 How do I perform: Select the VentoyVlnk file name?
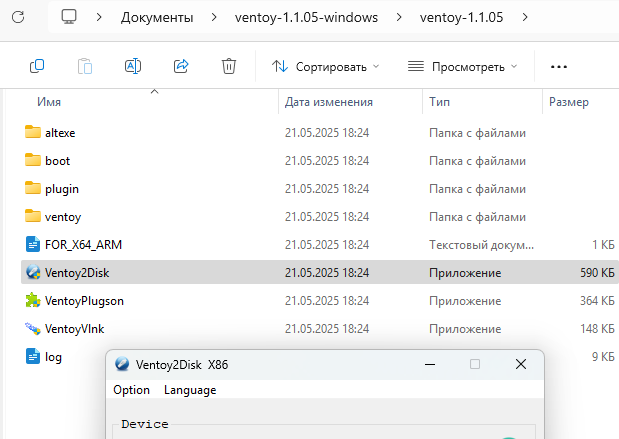(75, 329)
